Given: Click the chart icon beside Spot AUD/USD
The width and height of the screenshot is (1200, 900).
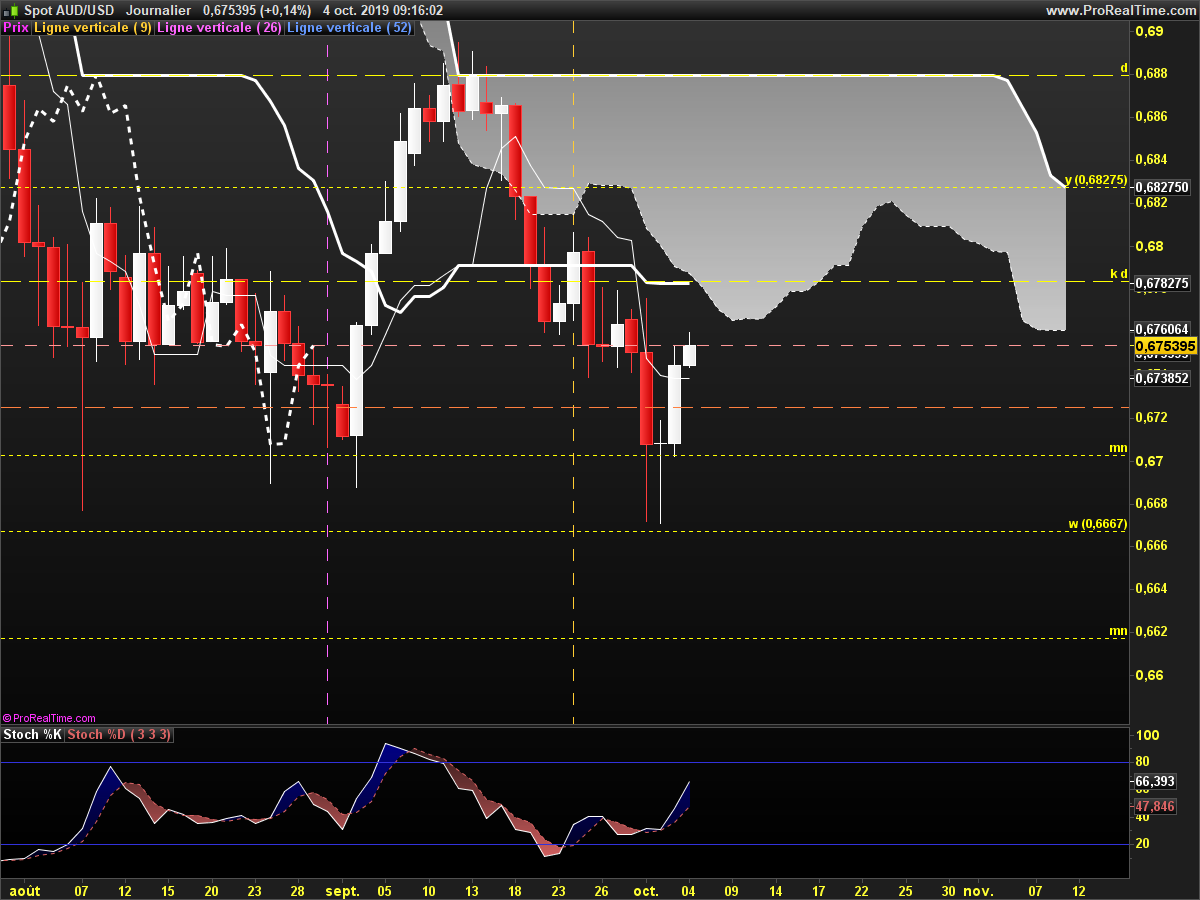Looking at the screenshot, I should (11, 10).
